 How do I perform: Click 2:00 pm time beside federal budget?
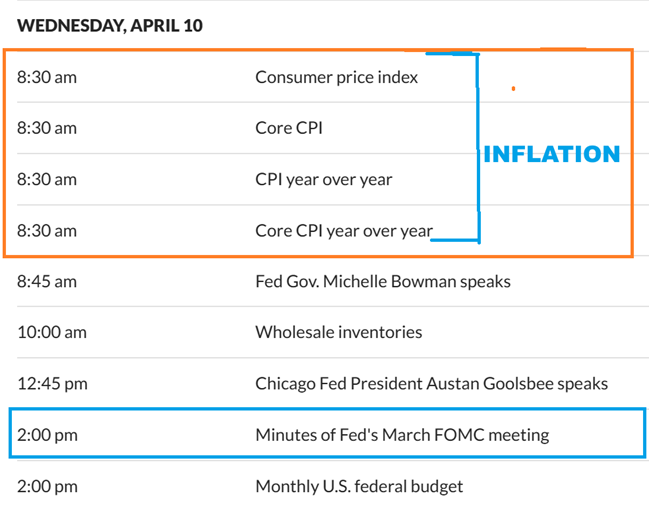click(47, 487)
